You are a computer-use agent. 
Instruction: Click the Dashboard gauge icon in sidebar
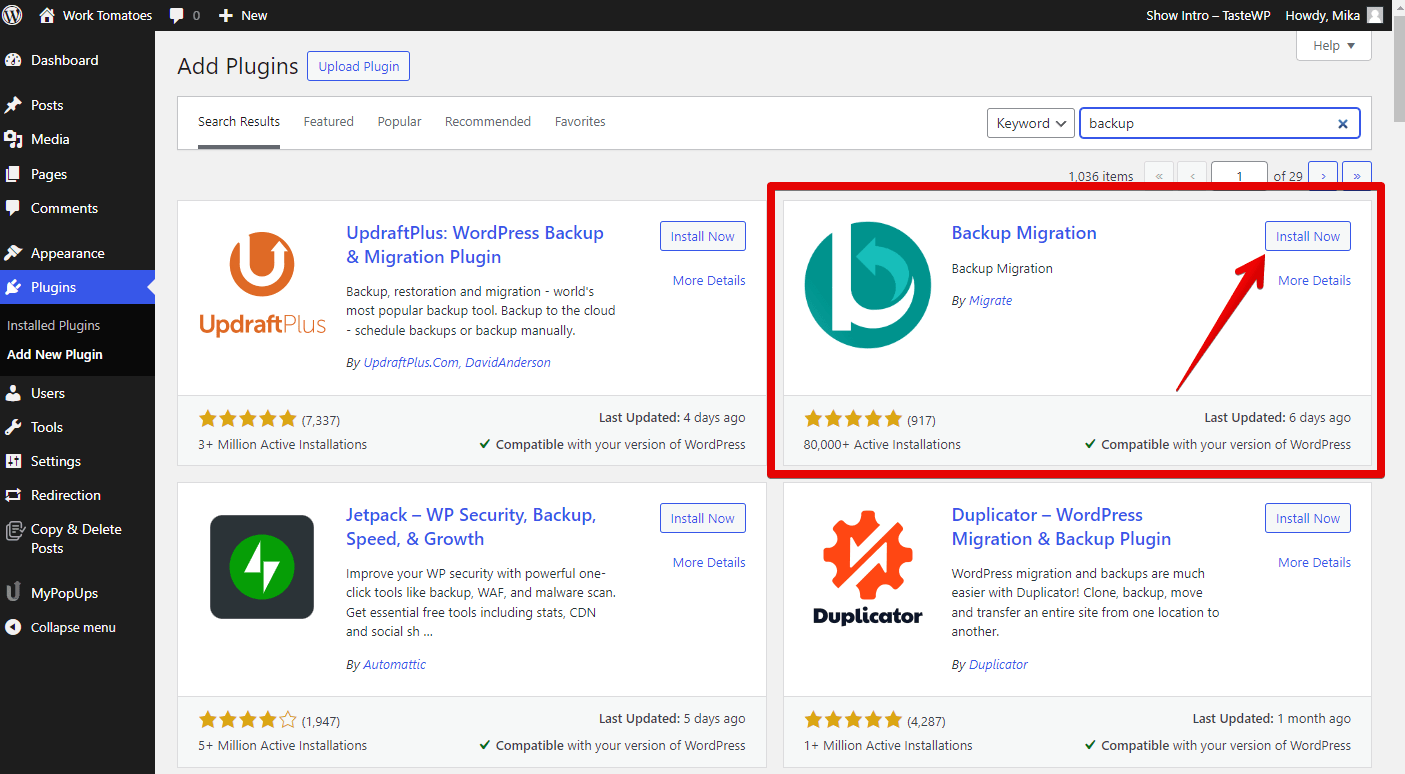[x=13, y=60]
